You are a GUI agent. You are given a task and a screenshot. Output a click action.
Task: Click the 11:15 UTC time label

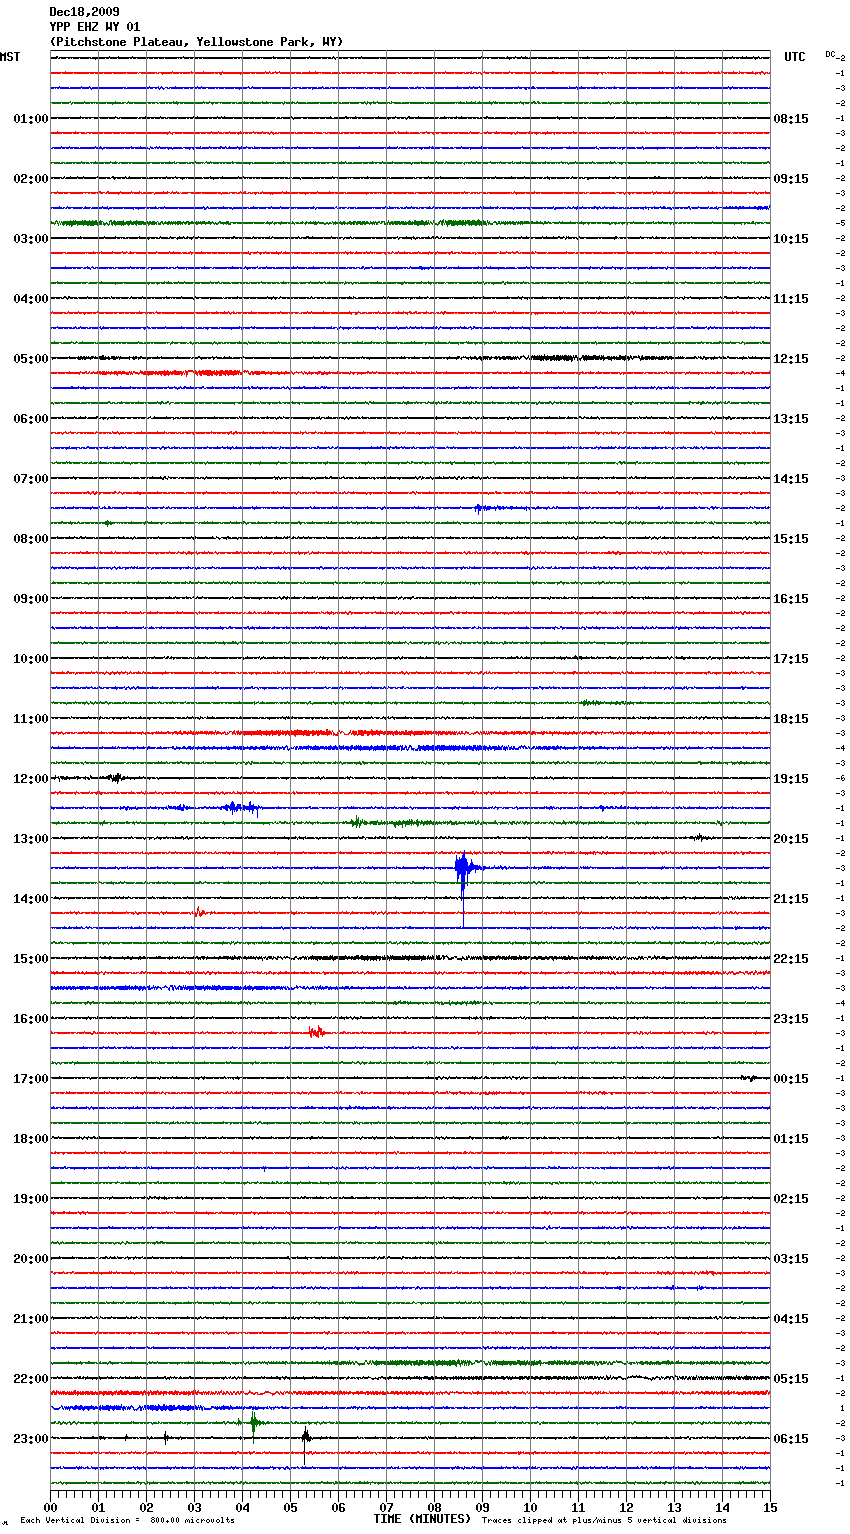(791, 299)
